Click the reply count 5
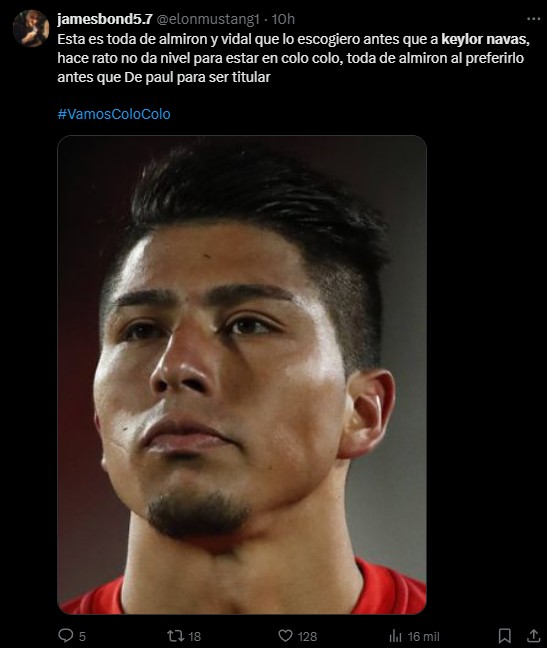The image size is (547, 648). click(x=82, y=636)
